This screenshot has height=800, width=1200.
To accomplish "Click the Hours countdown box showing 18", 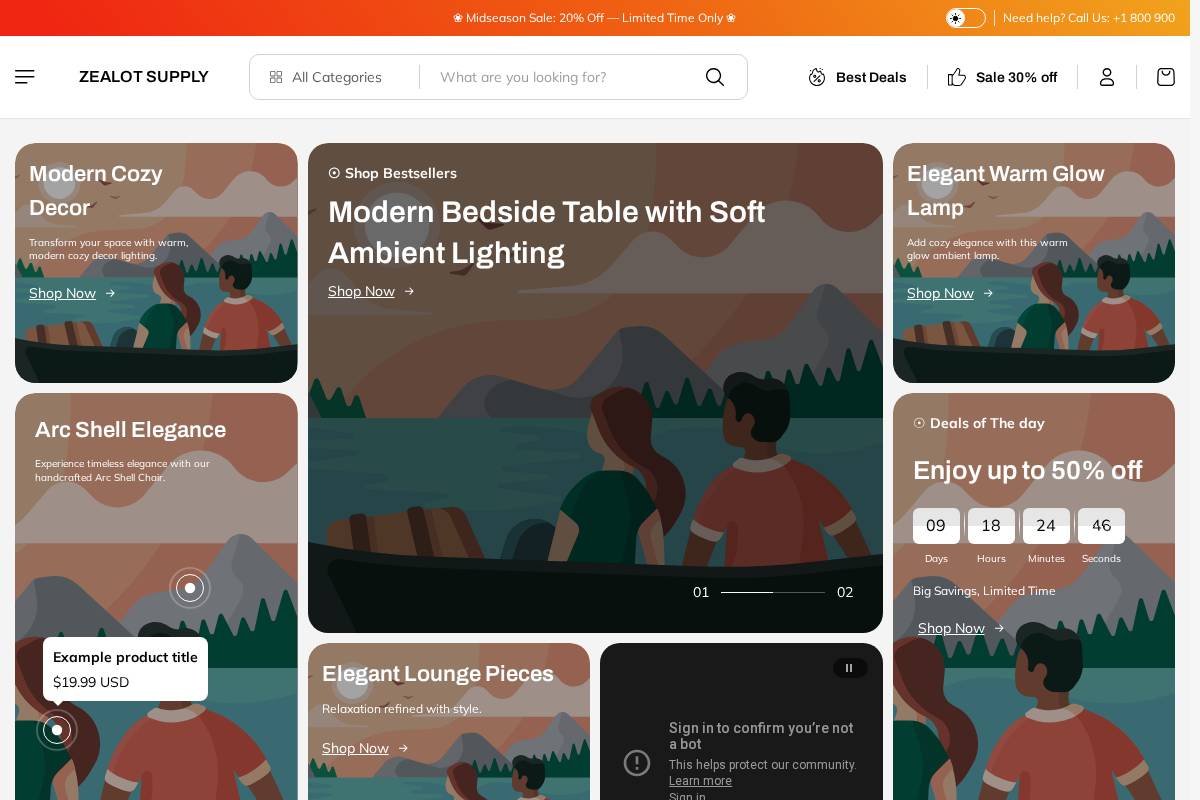I will 991,526.
